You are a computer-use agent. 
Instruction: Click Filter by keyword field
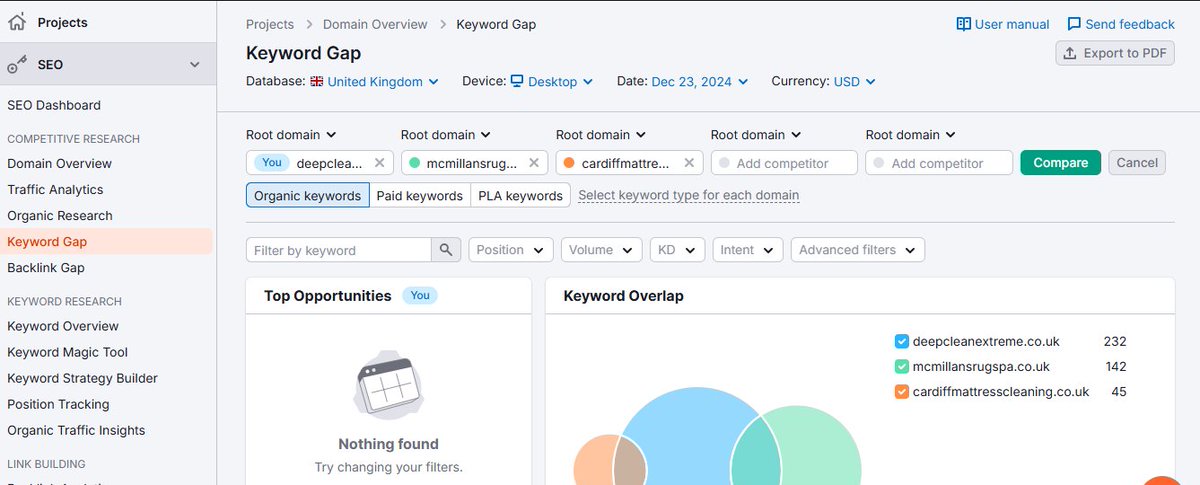click(339, 250)
